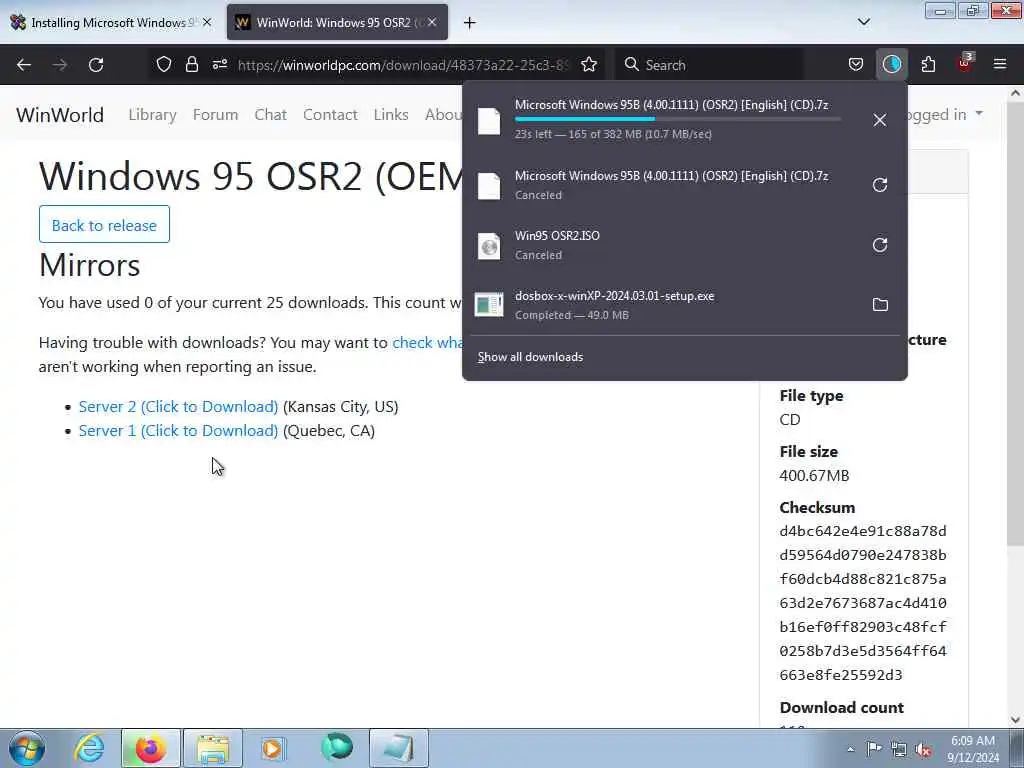Open the Pocket save icon
Image resolution: width=1024 pixels, height=768 pixels.
(856, 65)
